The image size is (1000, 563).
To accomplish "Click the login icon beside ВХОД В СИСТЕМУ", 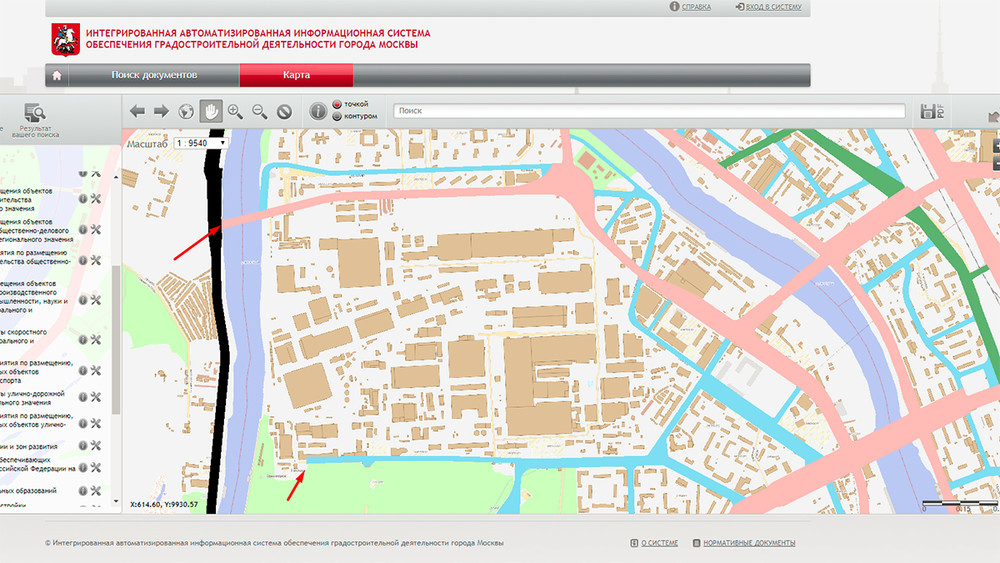I will [740, 6].
